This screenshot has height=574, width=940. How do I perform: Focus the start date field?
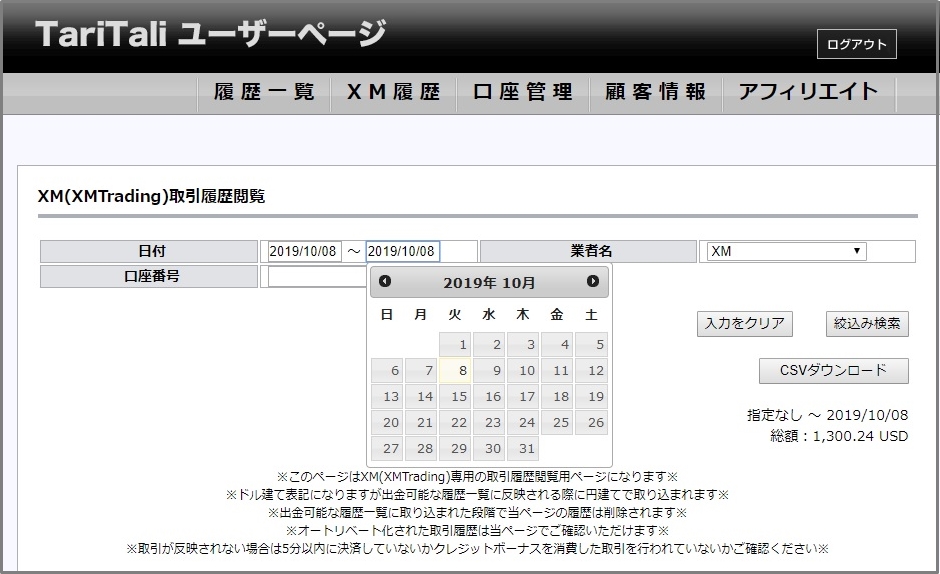[x=304, y=251]
